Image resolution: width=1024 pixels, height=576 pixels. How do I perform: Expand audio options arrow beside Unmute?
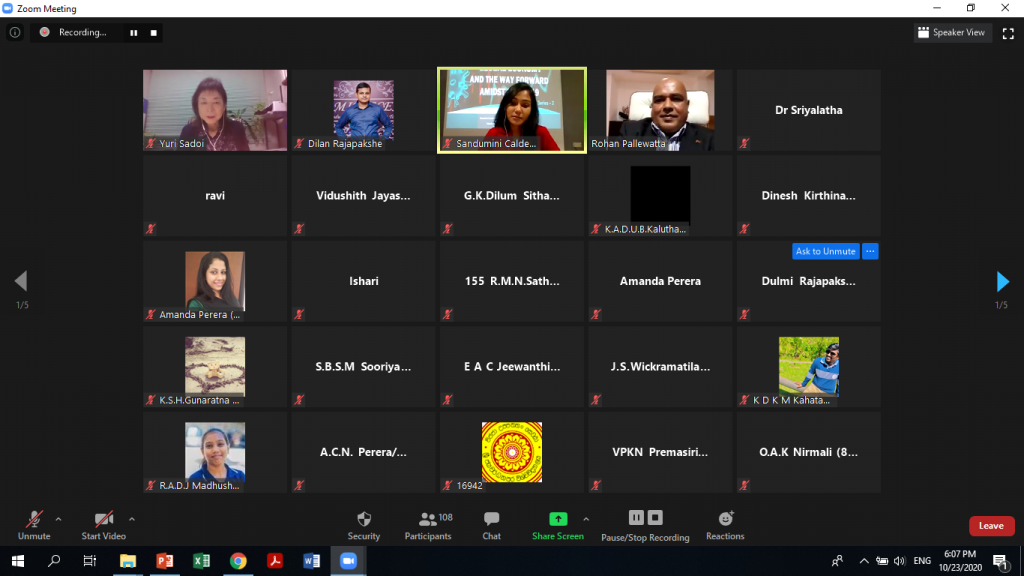point(58,519)
